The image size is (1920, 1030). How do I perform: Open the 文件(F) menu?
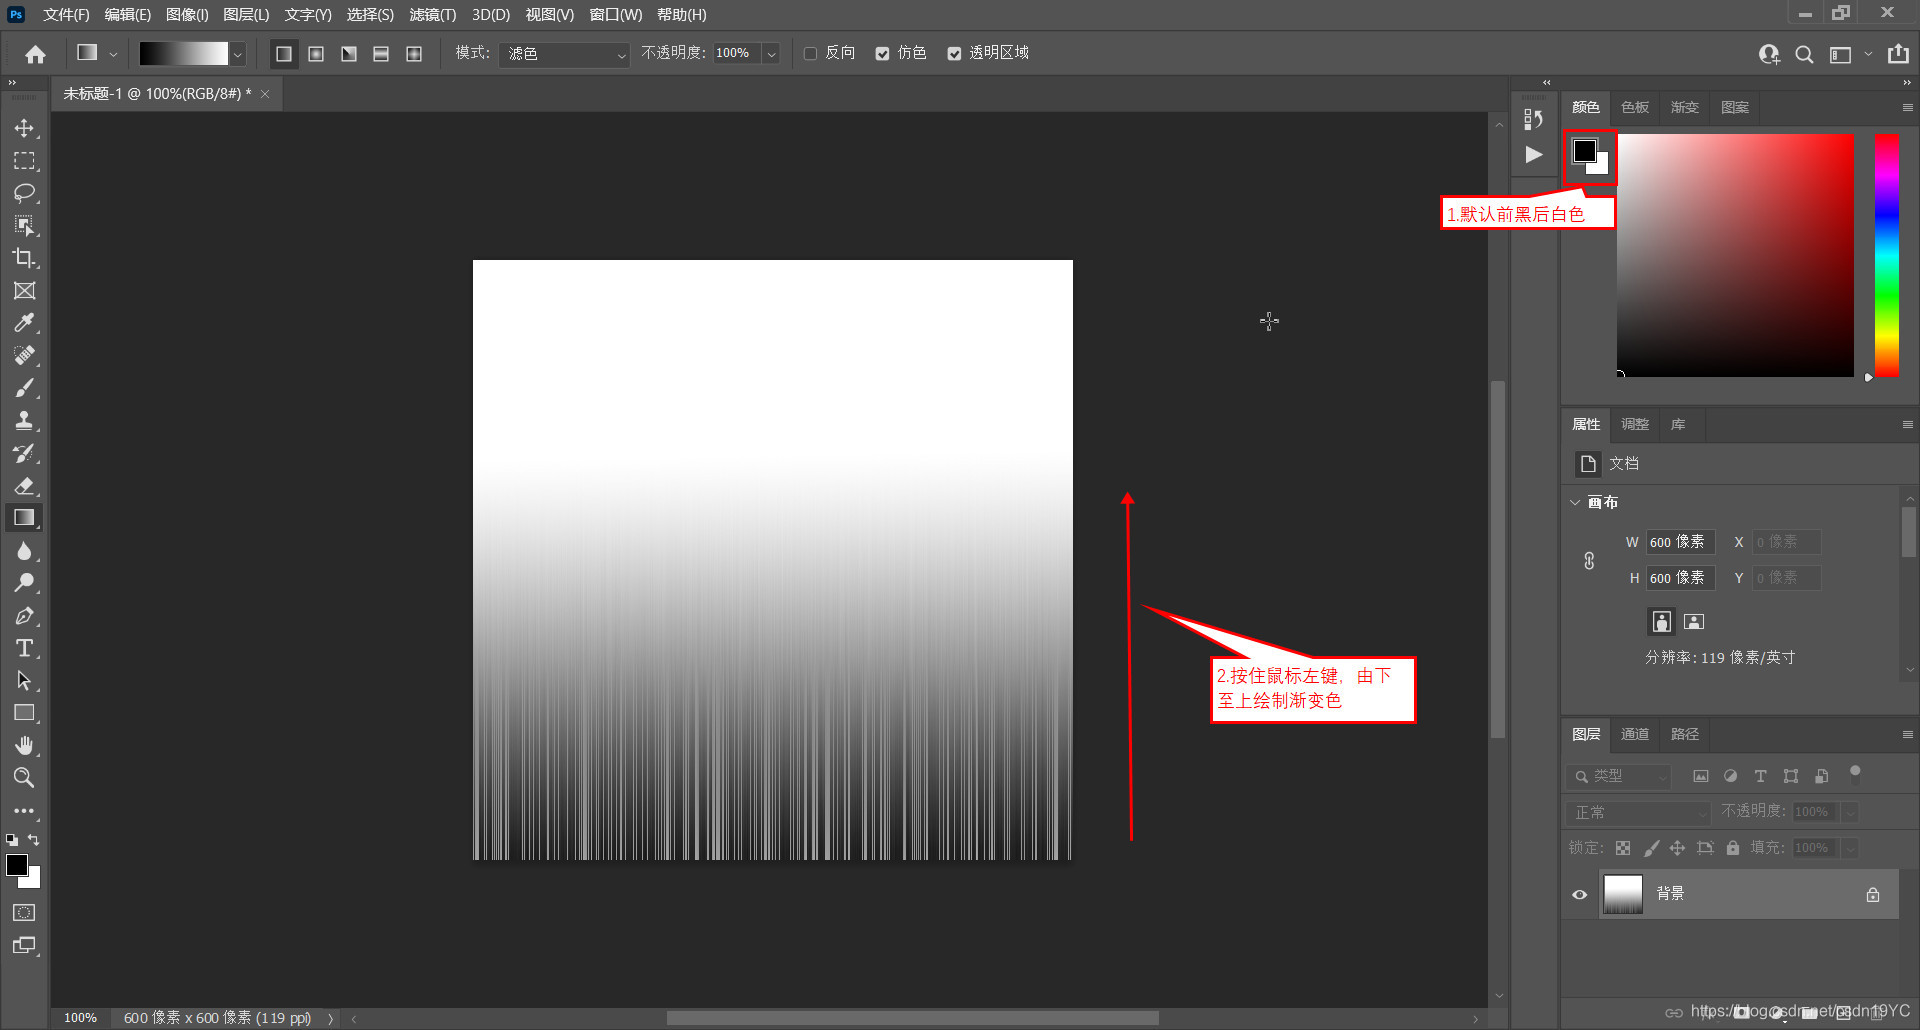[x=66, y=15]
